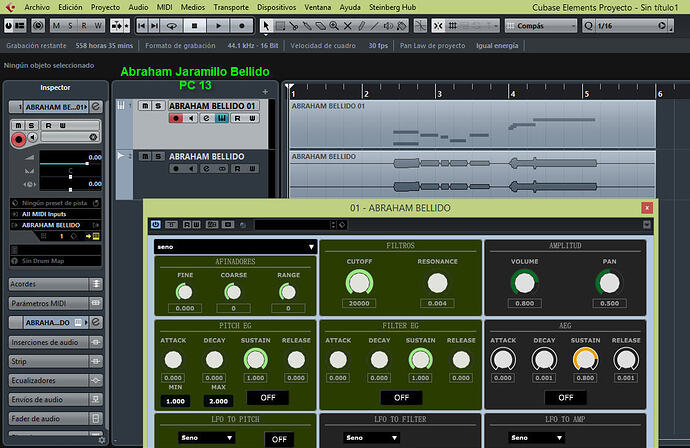Click the transport Record button
The height and width of the screenshot is (448, 690).
point(244,25)
